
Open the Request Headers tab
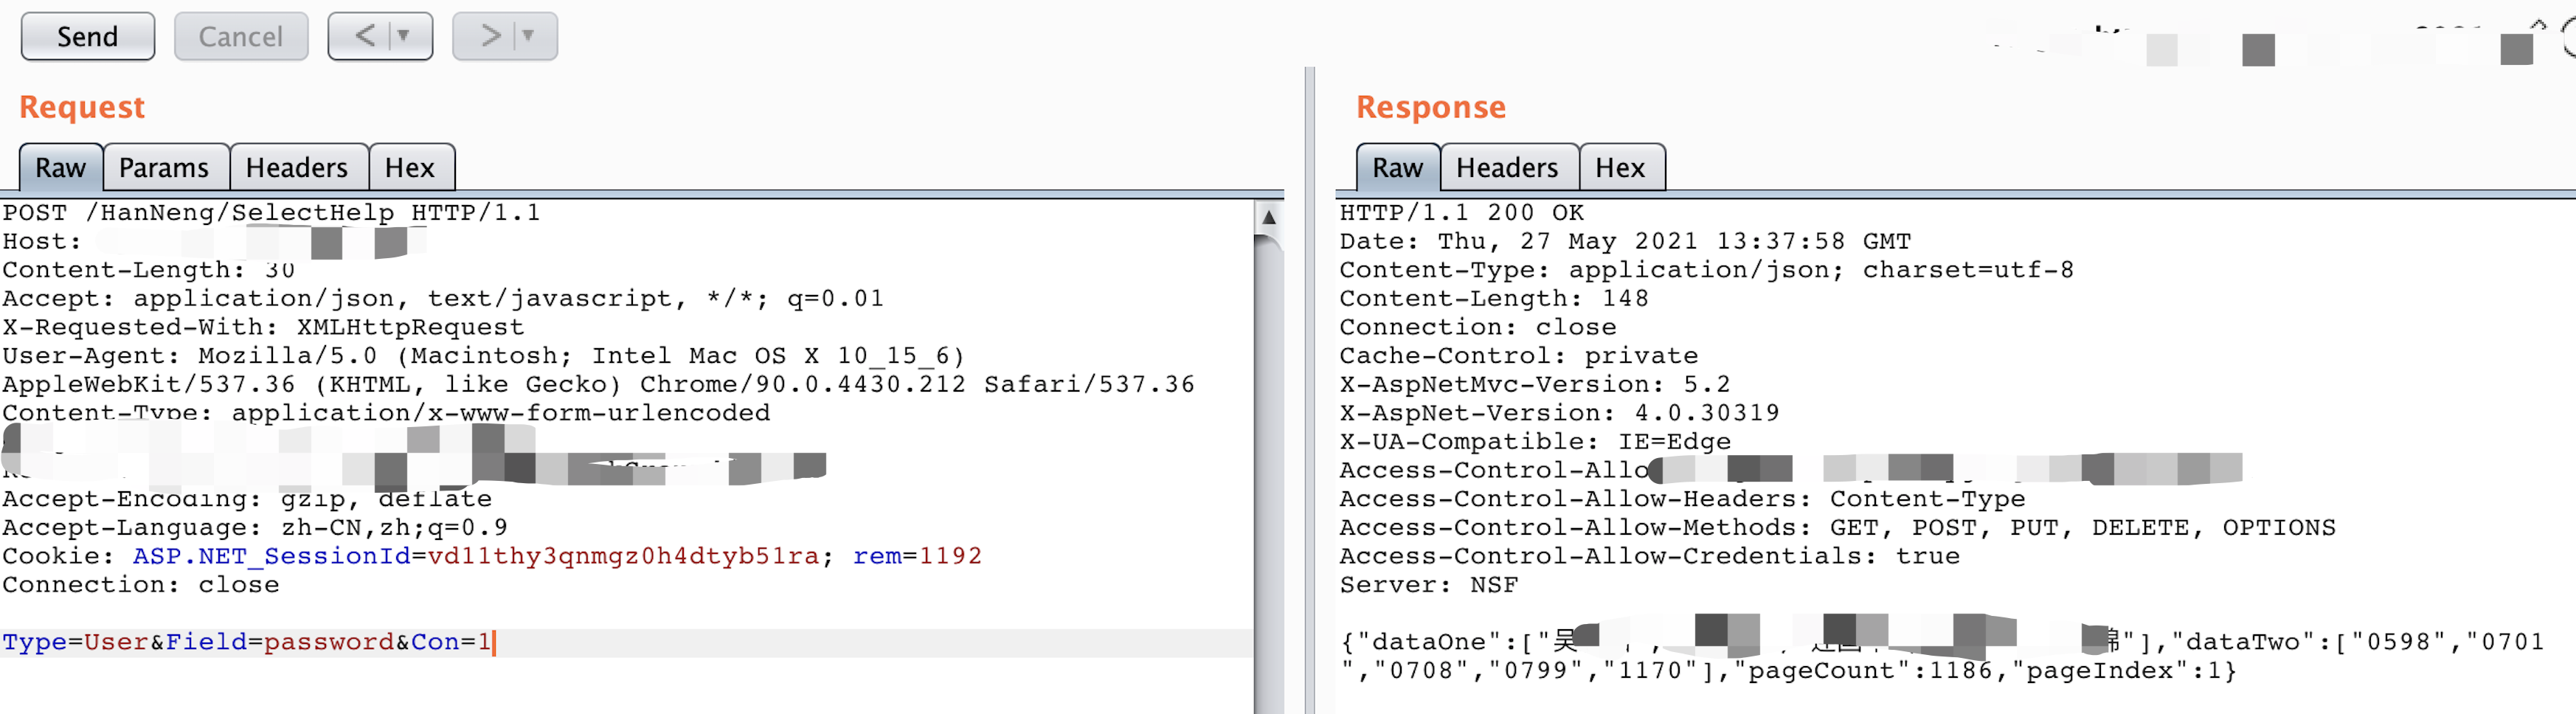pos(297,167)
